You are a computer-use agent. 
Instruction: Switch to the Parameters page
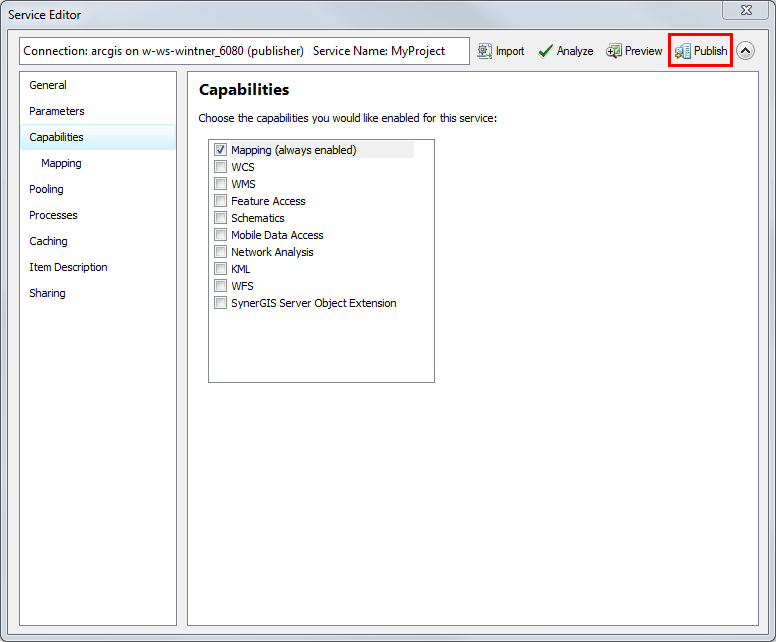click(x=57, y=111)
